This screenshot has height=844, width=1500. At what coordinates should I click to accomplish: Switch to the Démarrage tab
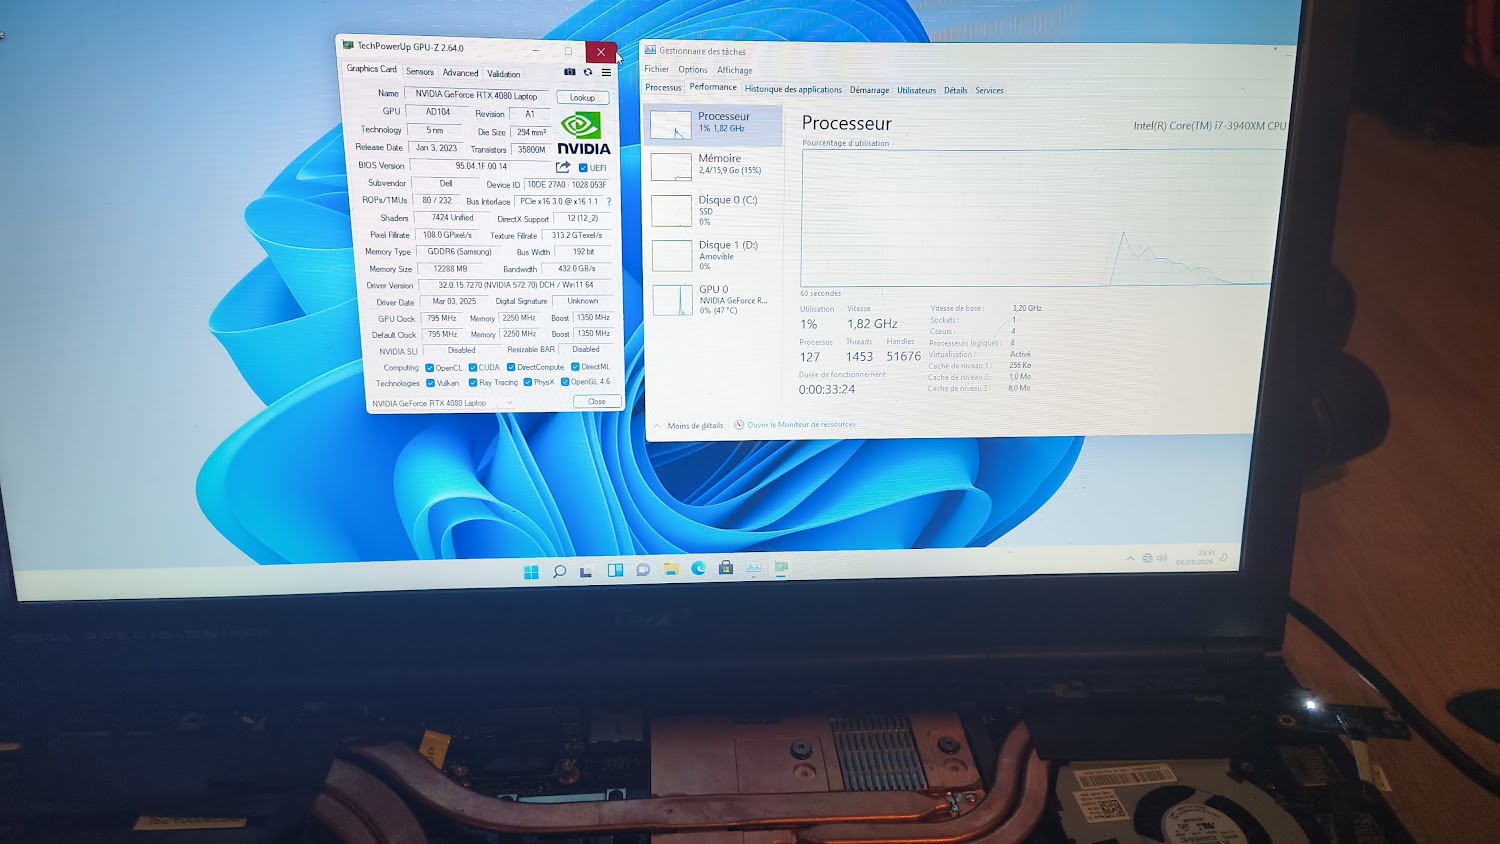[869, 90]
